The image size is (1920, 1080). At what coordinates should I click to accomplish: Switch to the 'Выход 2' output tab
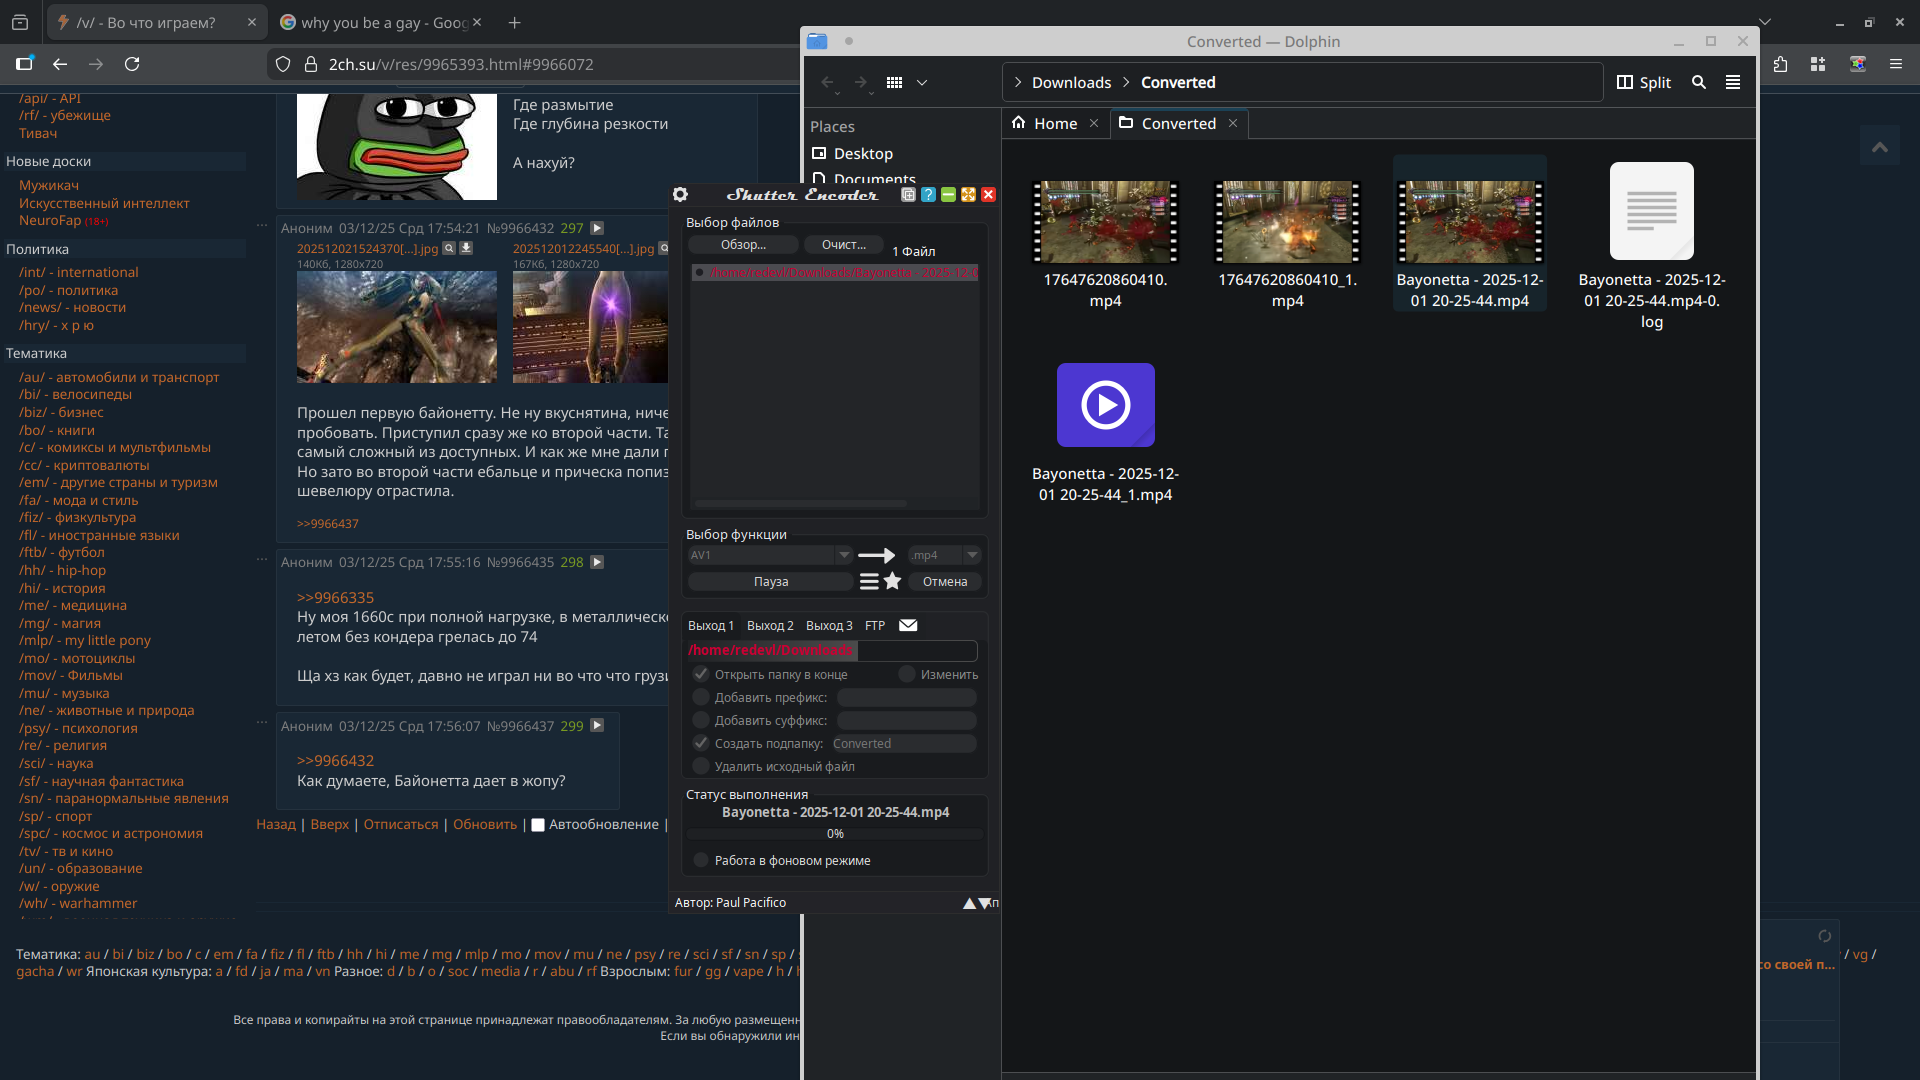[x=770, y=625]
